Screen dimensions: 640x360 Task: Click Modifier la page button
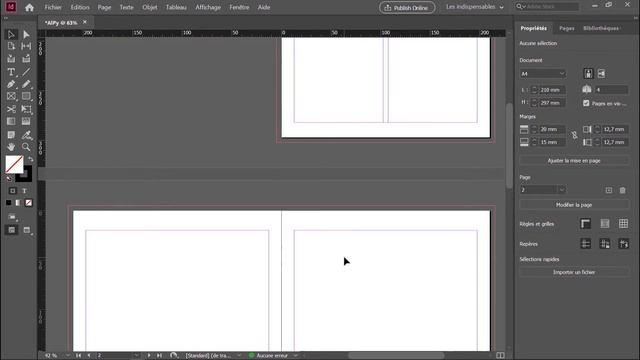tap(574, 205)
